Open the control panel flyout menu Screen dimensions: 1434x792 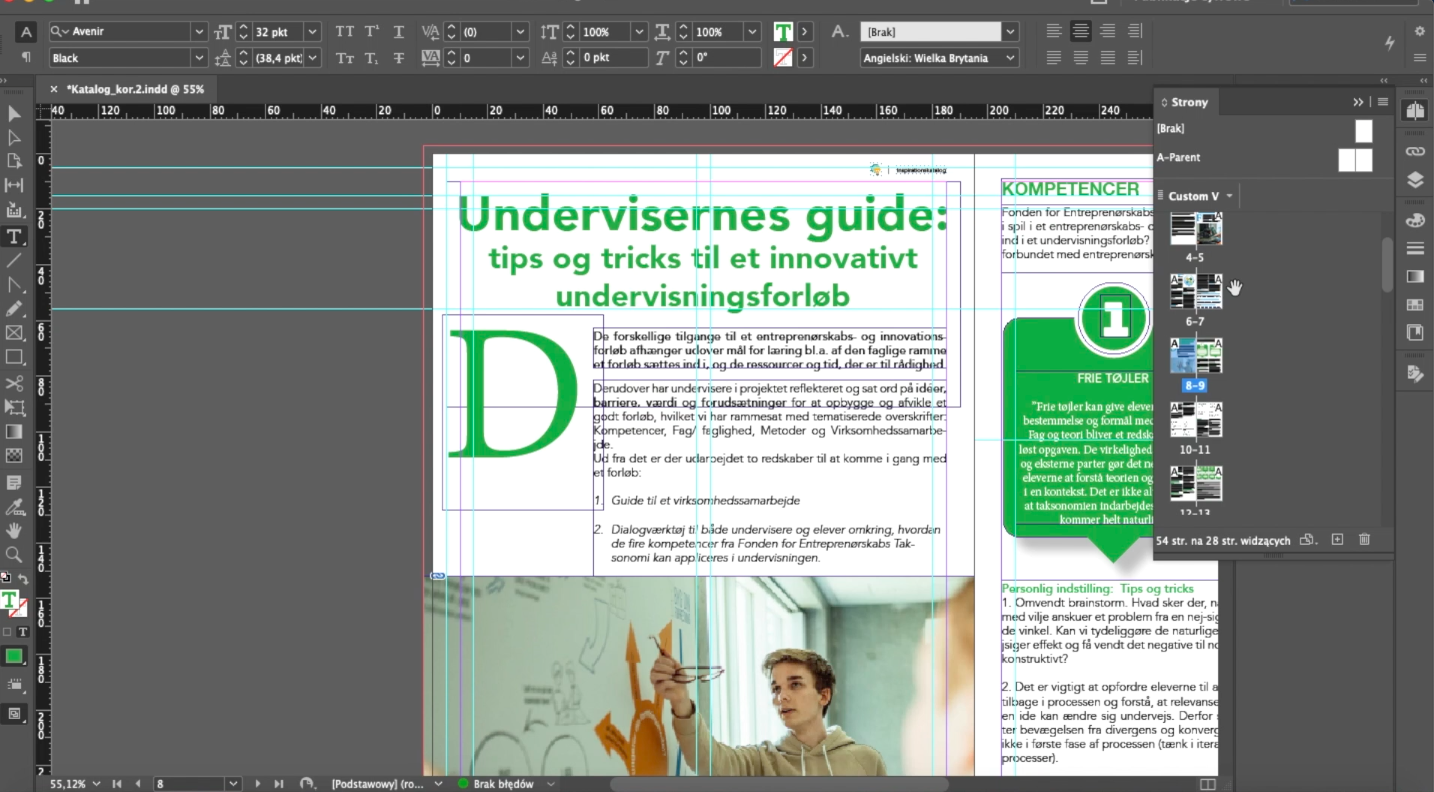1419,58
